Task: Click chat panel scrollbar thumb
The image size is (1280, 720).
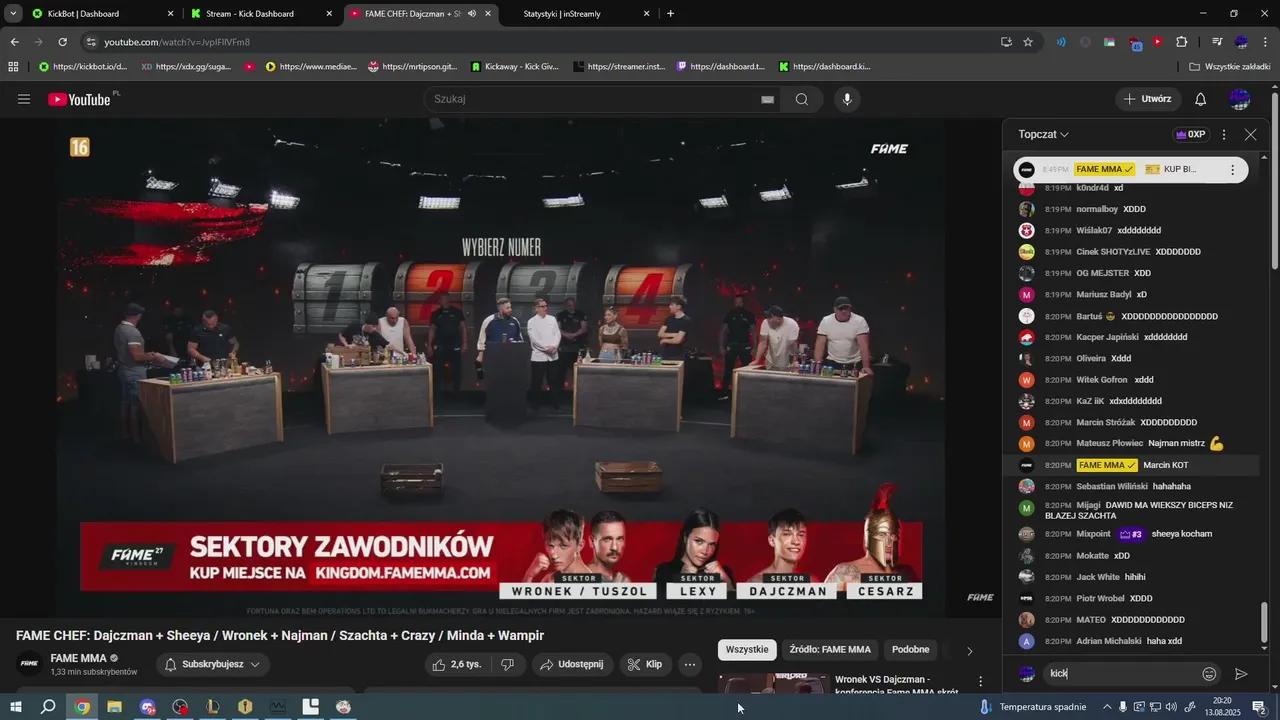Action: pos(1265,622)
